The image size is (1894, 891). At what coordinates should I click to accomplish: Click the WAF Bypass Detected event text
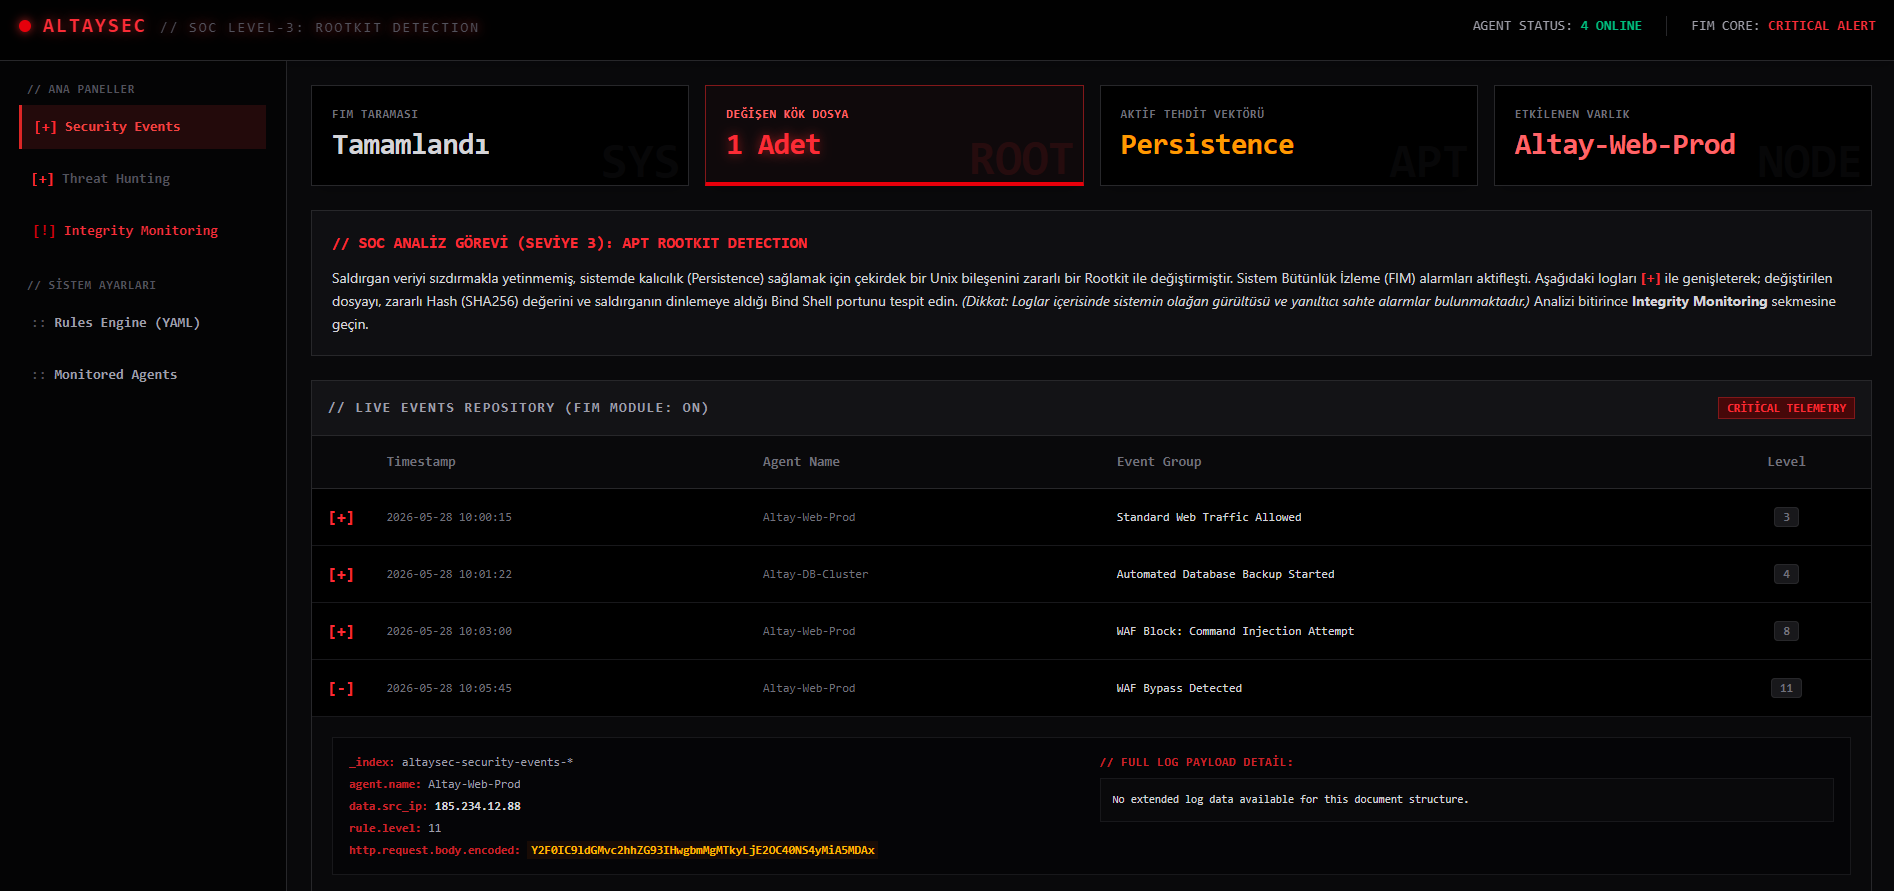[x=1179, y=688]
